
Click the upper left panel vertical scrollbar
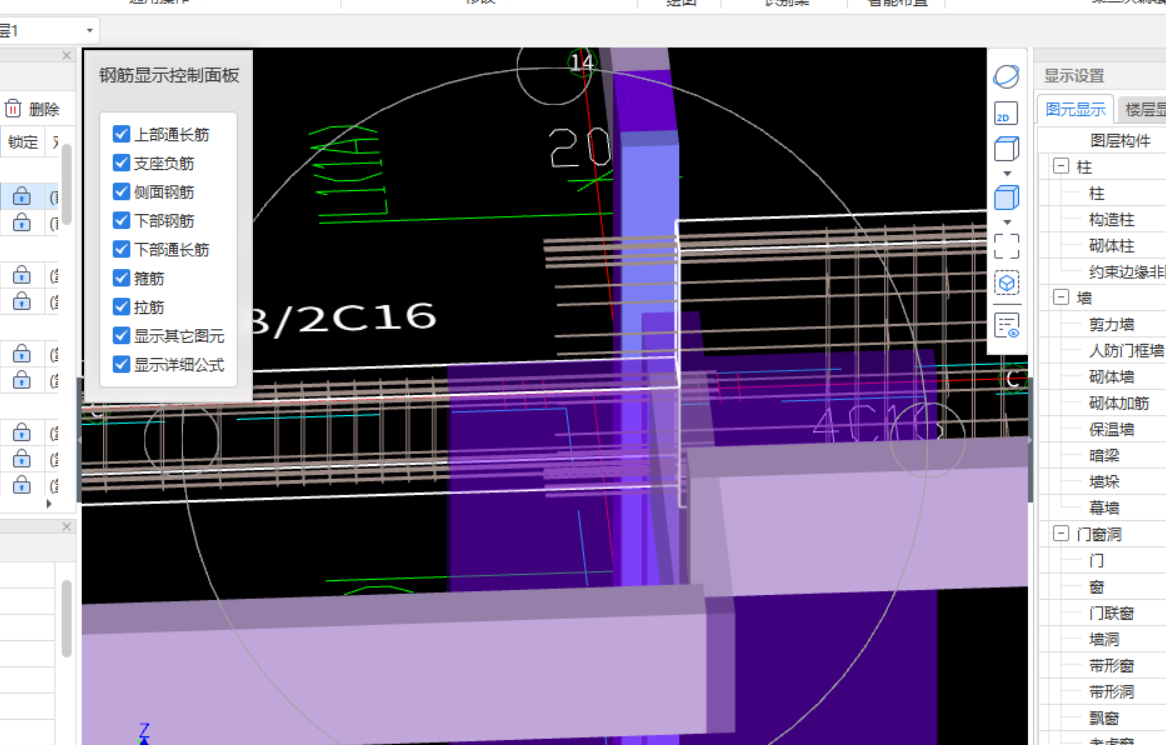click(67, 183)
